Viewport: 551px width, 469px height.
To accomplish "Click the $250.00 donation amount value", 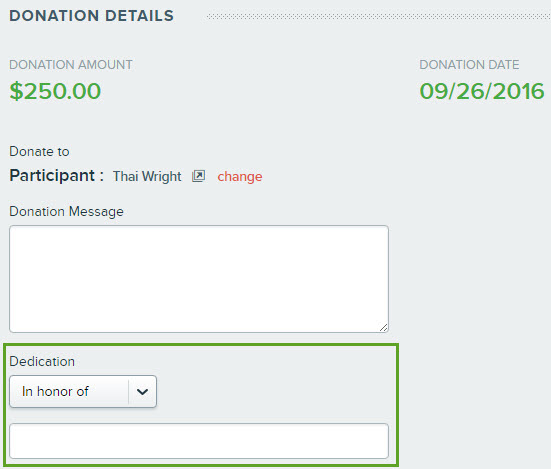I will pos(55,91).
